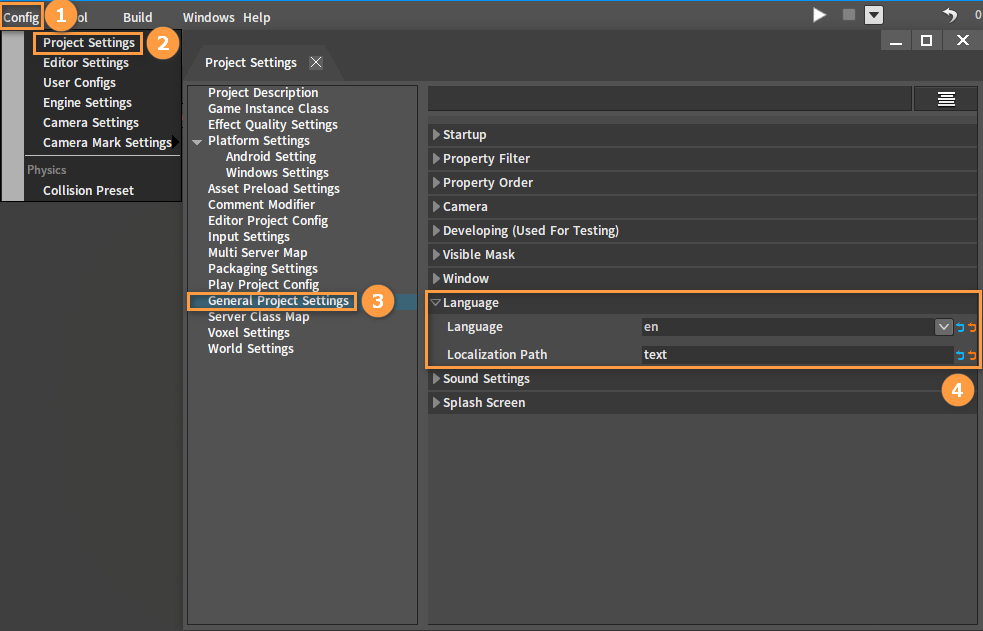Stop playback with the square stop icon
983x631 pixels.
coord(849,14)
